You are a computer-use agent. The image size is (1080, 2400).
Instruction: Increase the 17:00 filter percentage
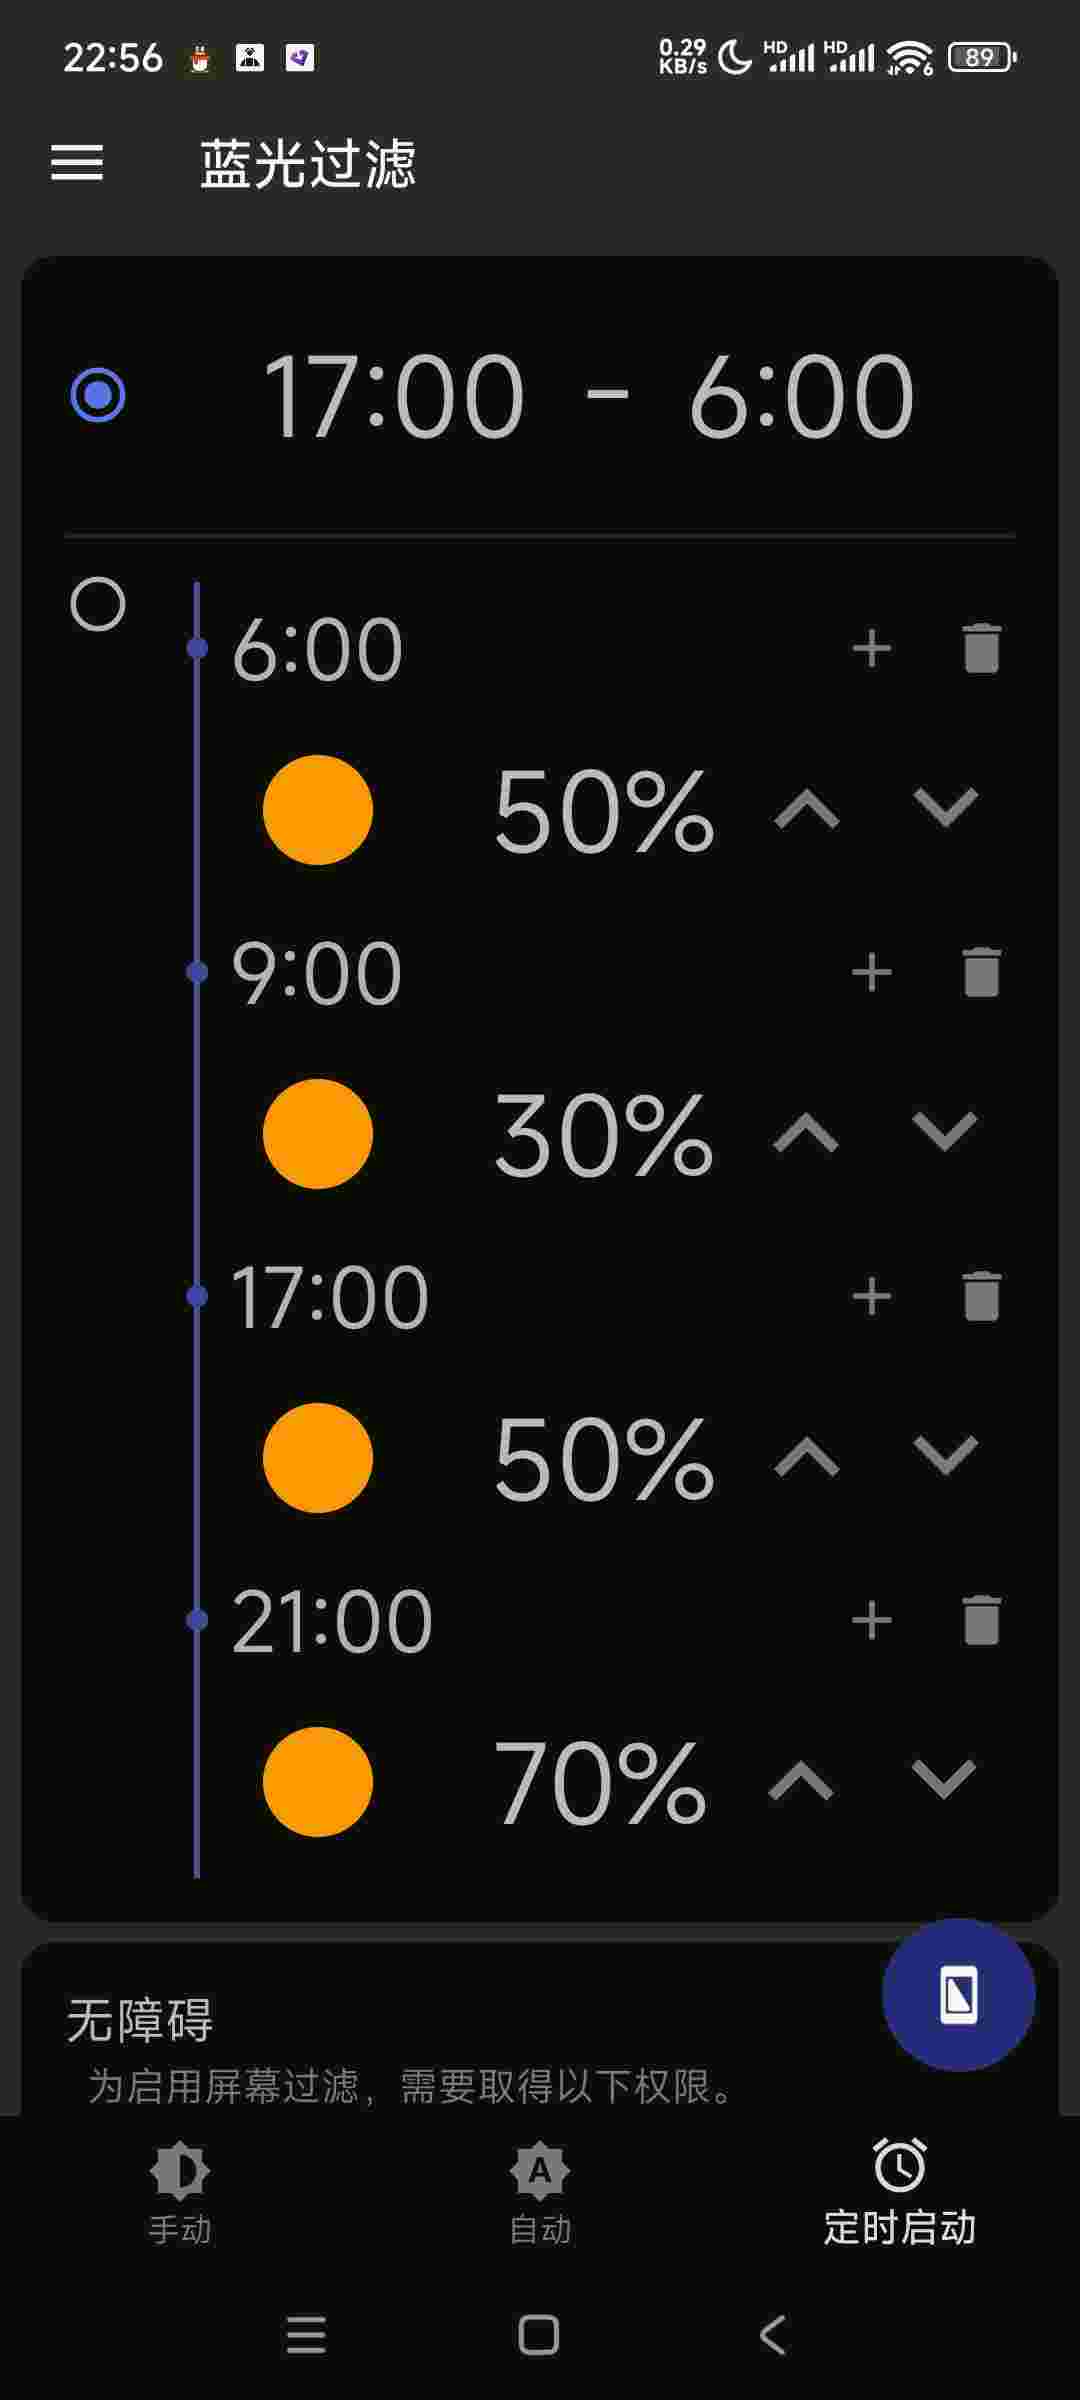[x=806, y=1457]
